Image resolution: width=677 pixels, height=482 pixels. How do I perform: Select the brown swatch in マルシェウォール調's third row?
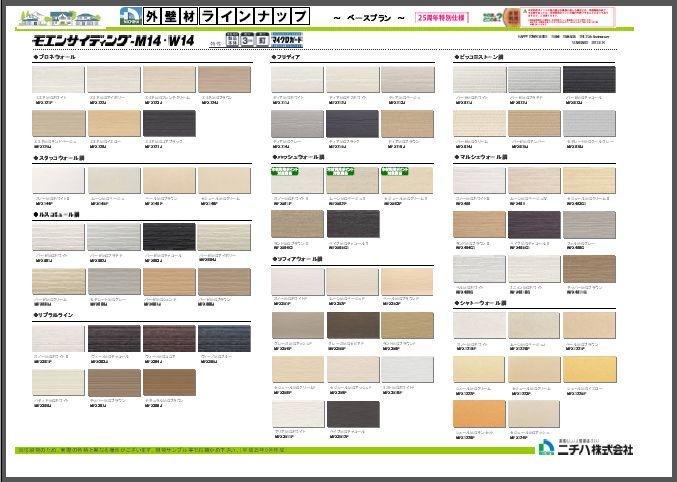[589, 269]
